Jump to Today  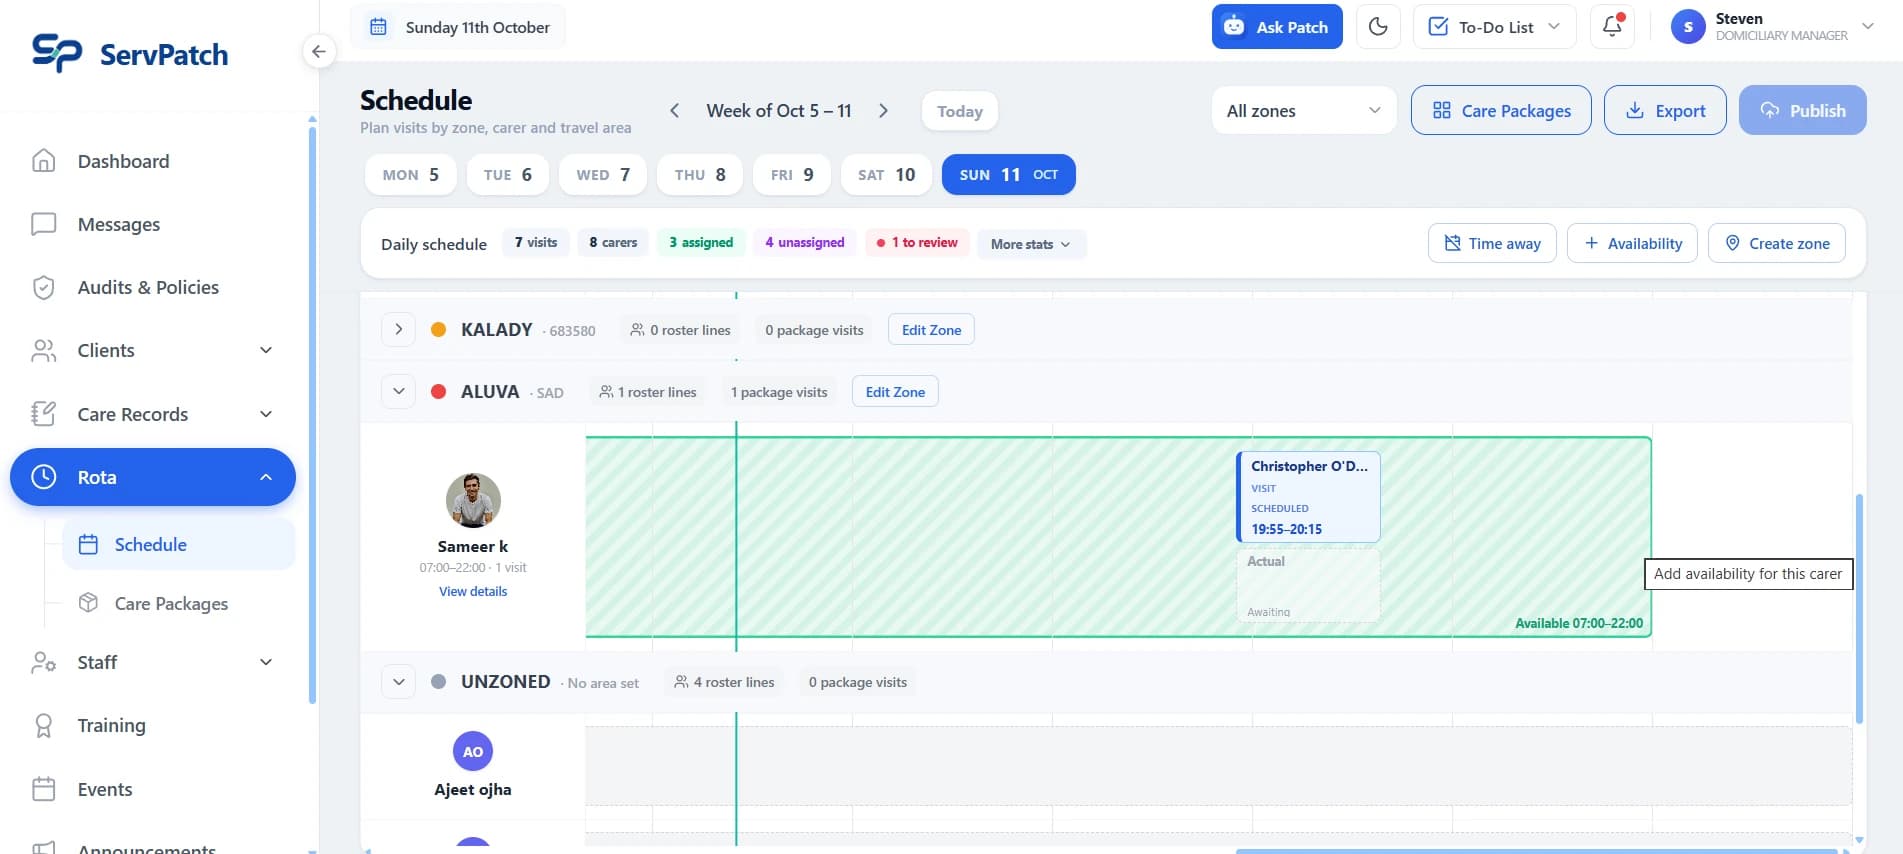(x=960, y=111)
